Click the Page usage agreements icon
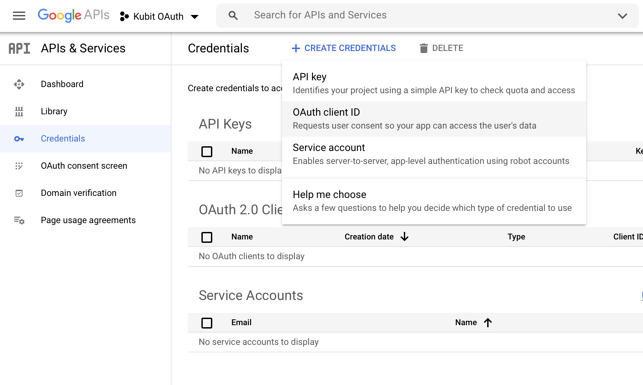This screenshot has width=643, height=385. point(19,220)
